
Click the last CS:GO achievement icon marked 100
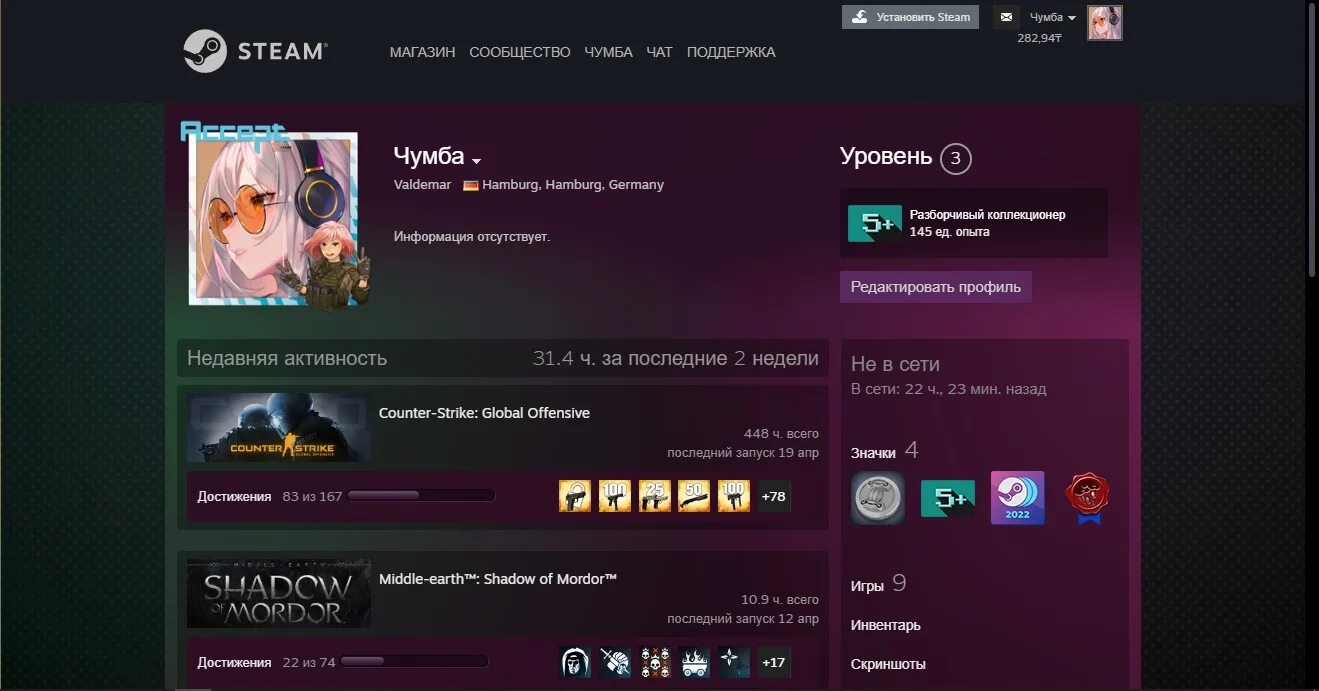pos(734,495)
